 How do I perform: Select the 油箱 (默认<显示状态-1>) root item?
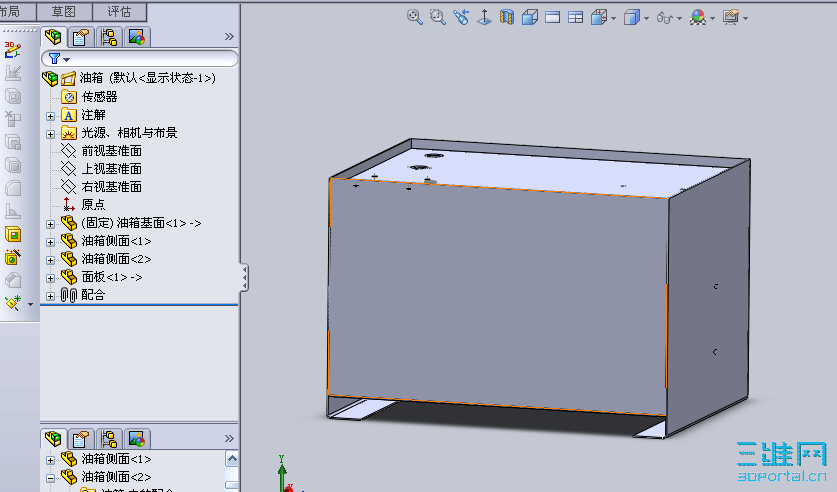click(x=148, y=78)
